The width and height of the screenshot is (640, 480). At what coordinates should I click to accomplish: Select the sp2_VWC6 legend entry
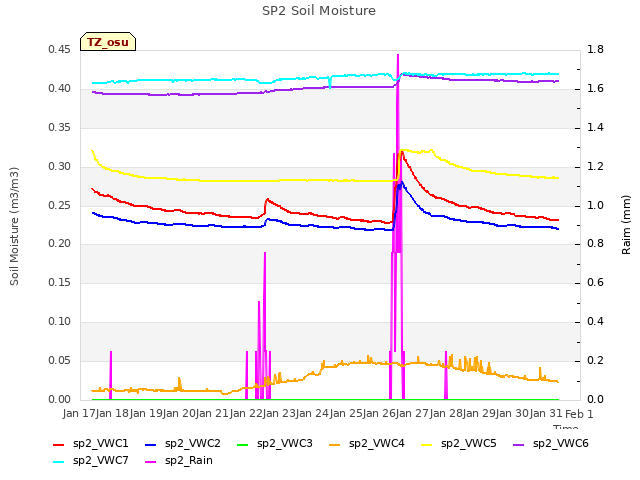click(551, 444)
